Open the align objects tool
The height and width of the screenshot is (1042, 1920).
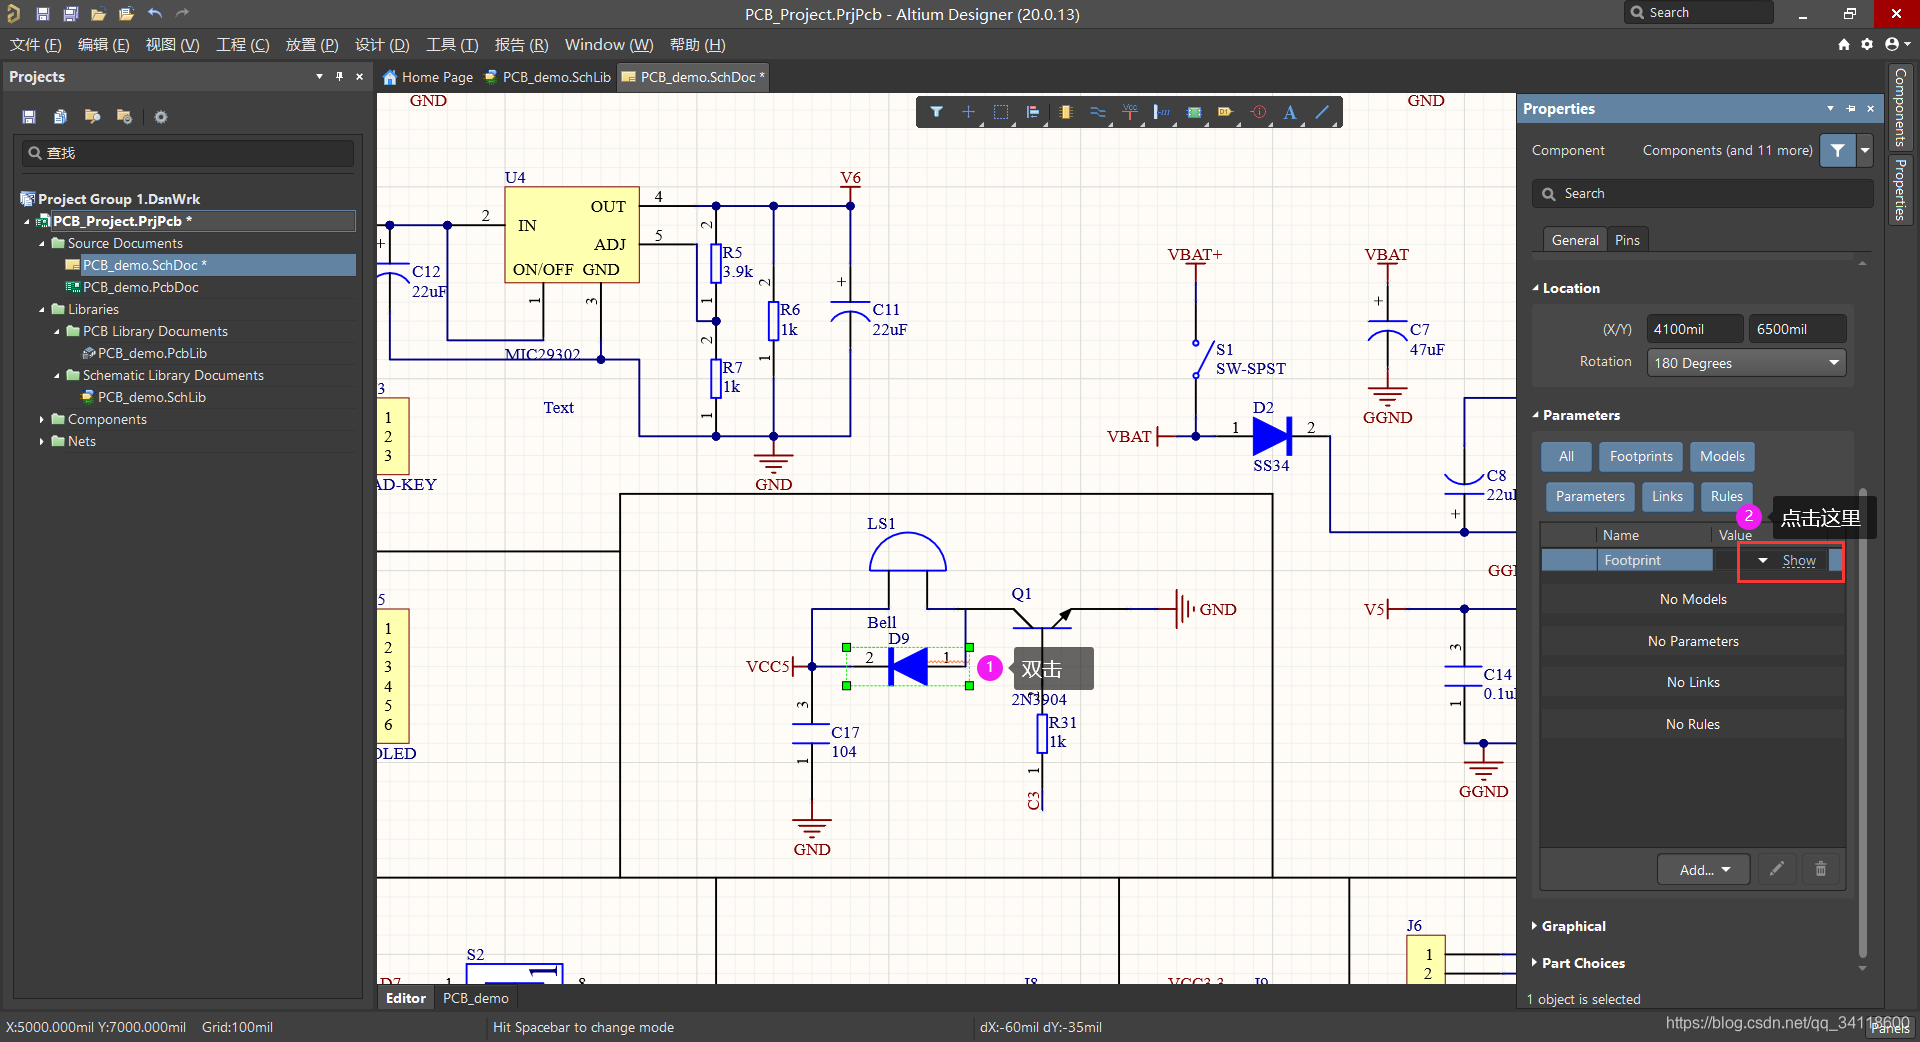click(x=1033, y=112)
